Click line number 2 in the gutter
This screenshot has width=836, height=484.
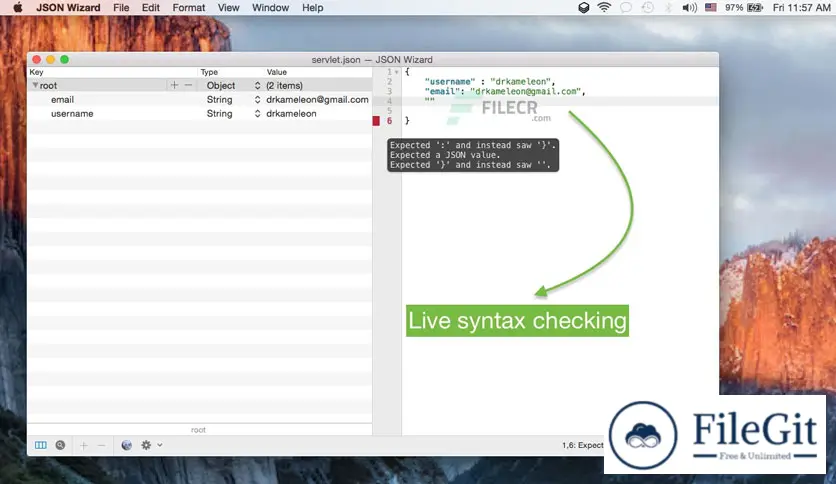pyautogui.click(x=389, y=82)
